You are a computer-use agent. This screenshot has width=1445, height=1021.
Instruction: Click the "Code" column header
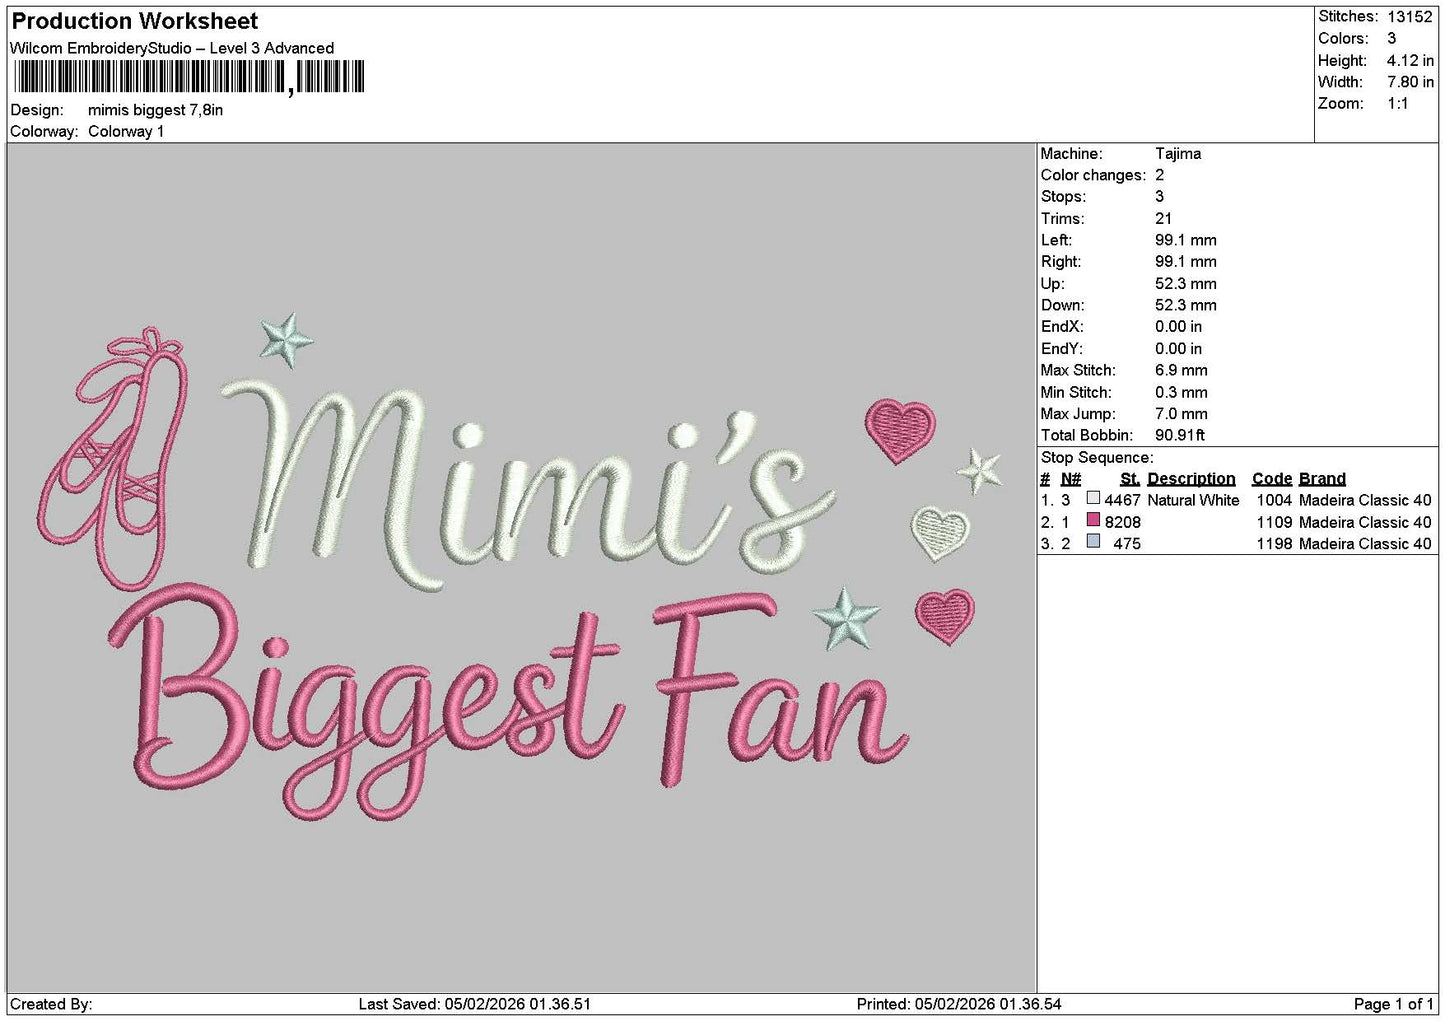click(1271, 478)
